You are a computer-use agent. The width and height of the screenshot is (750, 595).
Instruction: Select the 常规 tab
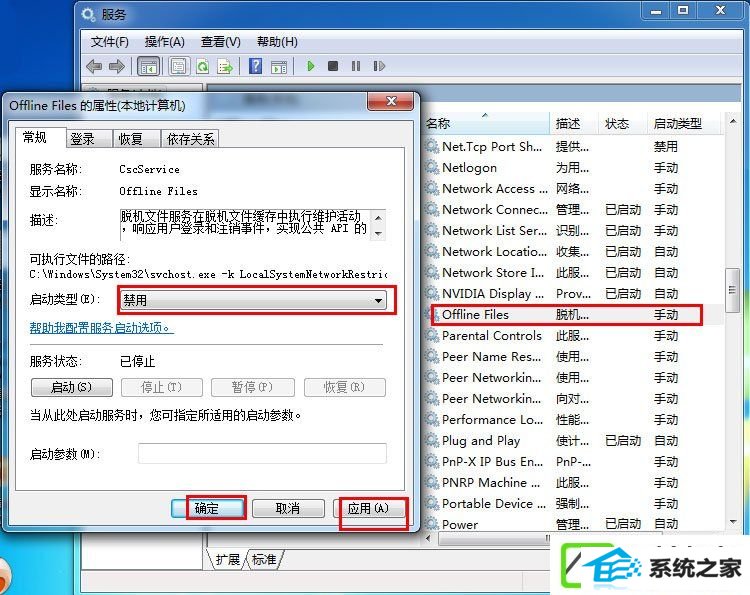[x=40, y=137]
